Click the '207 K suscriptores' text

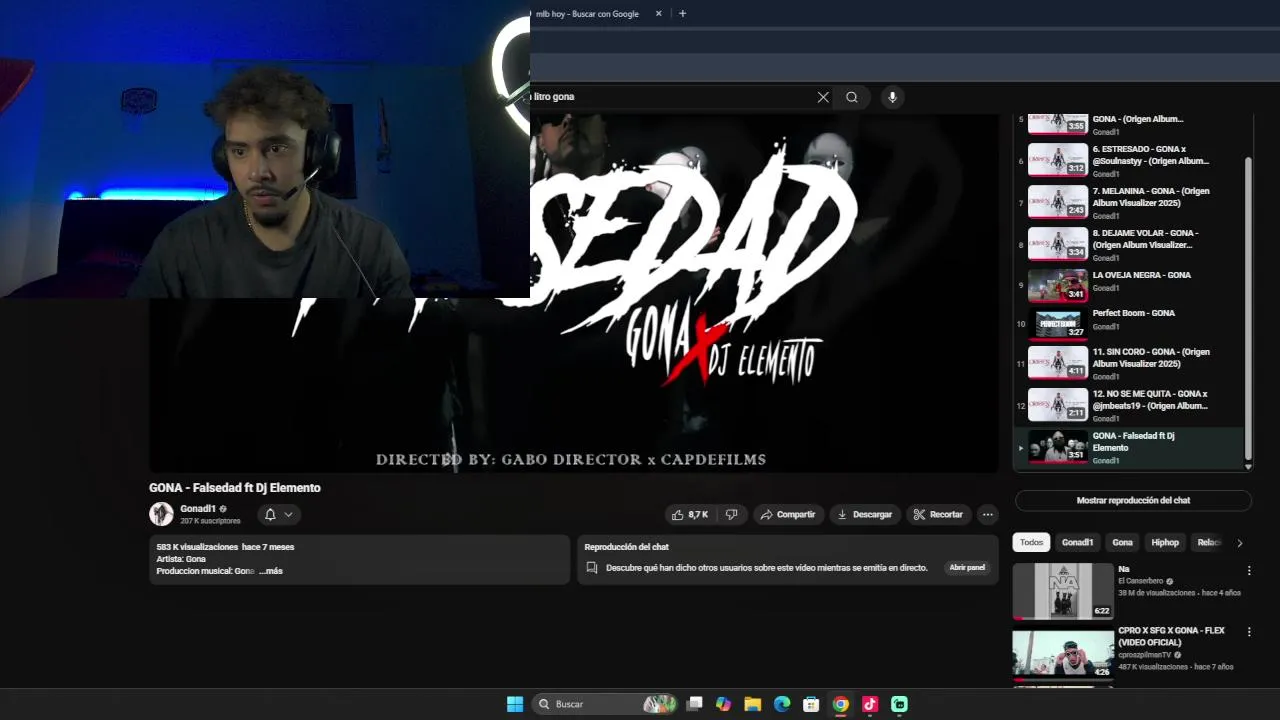(210, 521)
